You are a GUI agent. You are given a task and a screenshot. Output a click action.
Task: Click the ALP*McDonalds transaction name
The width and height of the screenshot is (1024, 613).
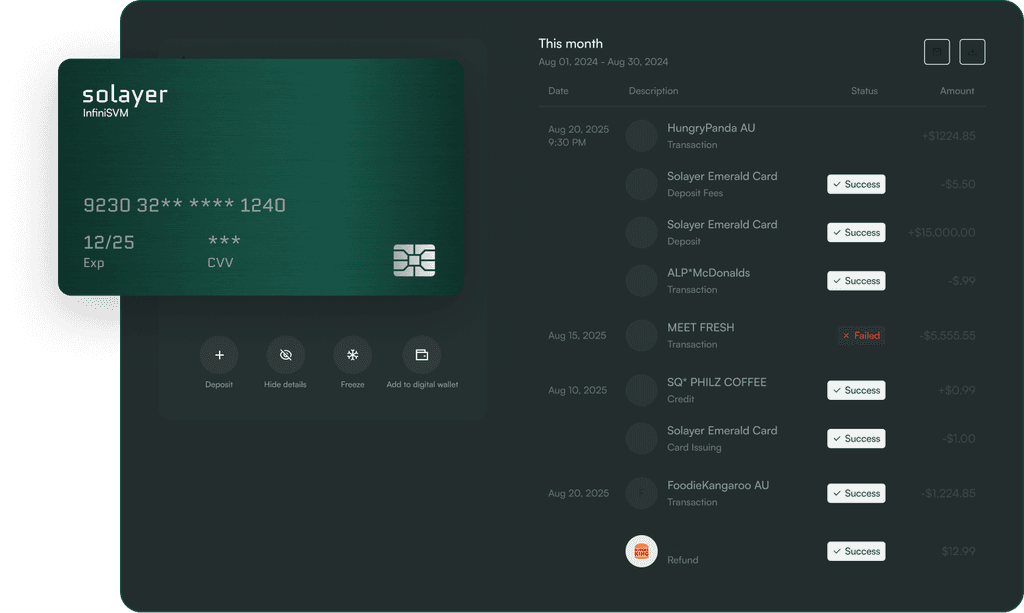click(x=708, y=273)
